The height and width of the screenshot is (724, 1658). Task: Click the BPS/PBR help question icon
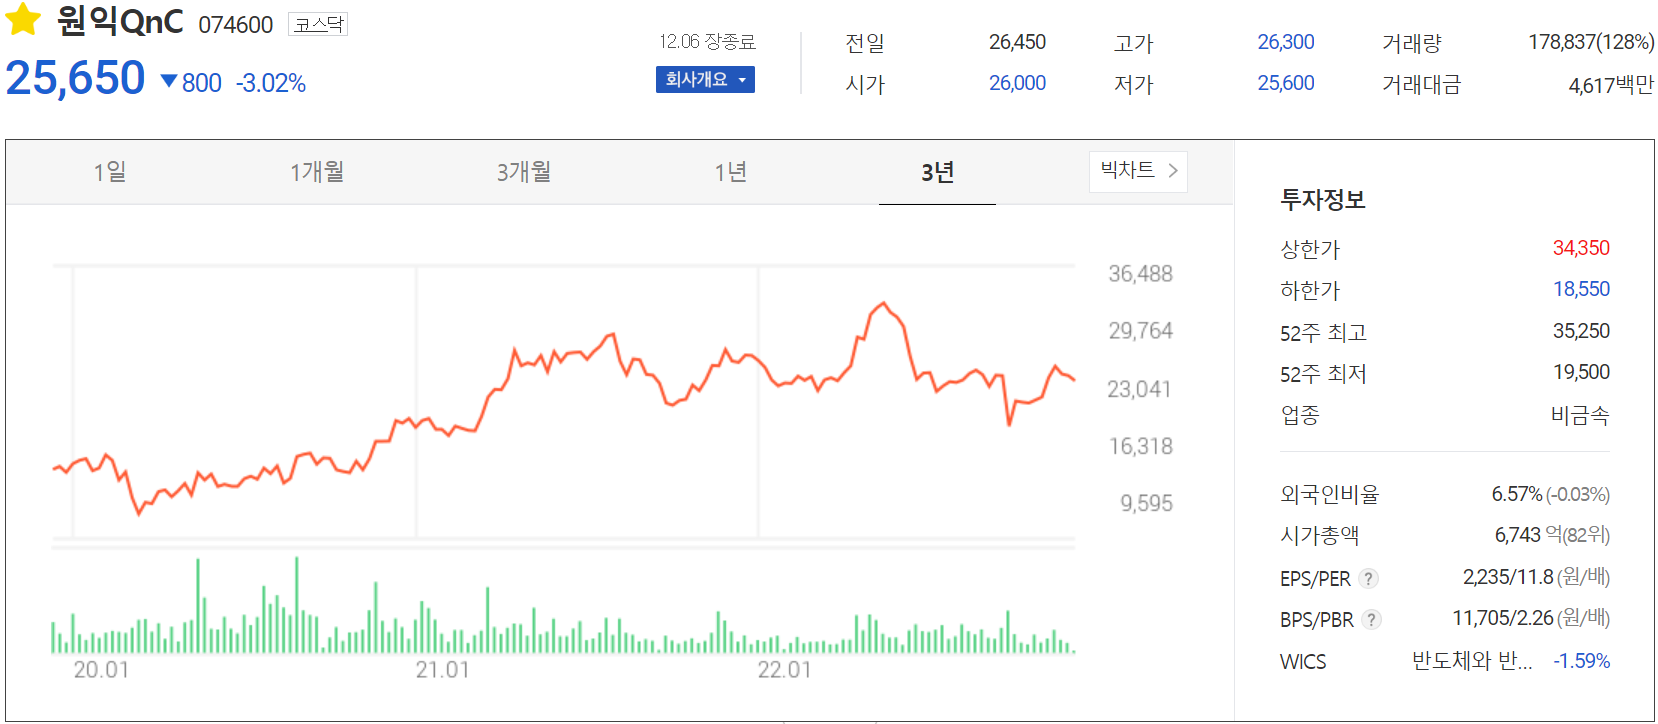[x=1372, y=619]
